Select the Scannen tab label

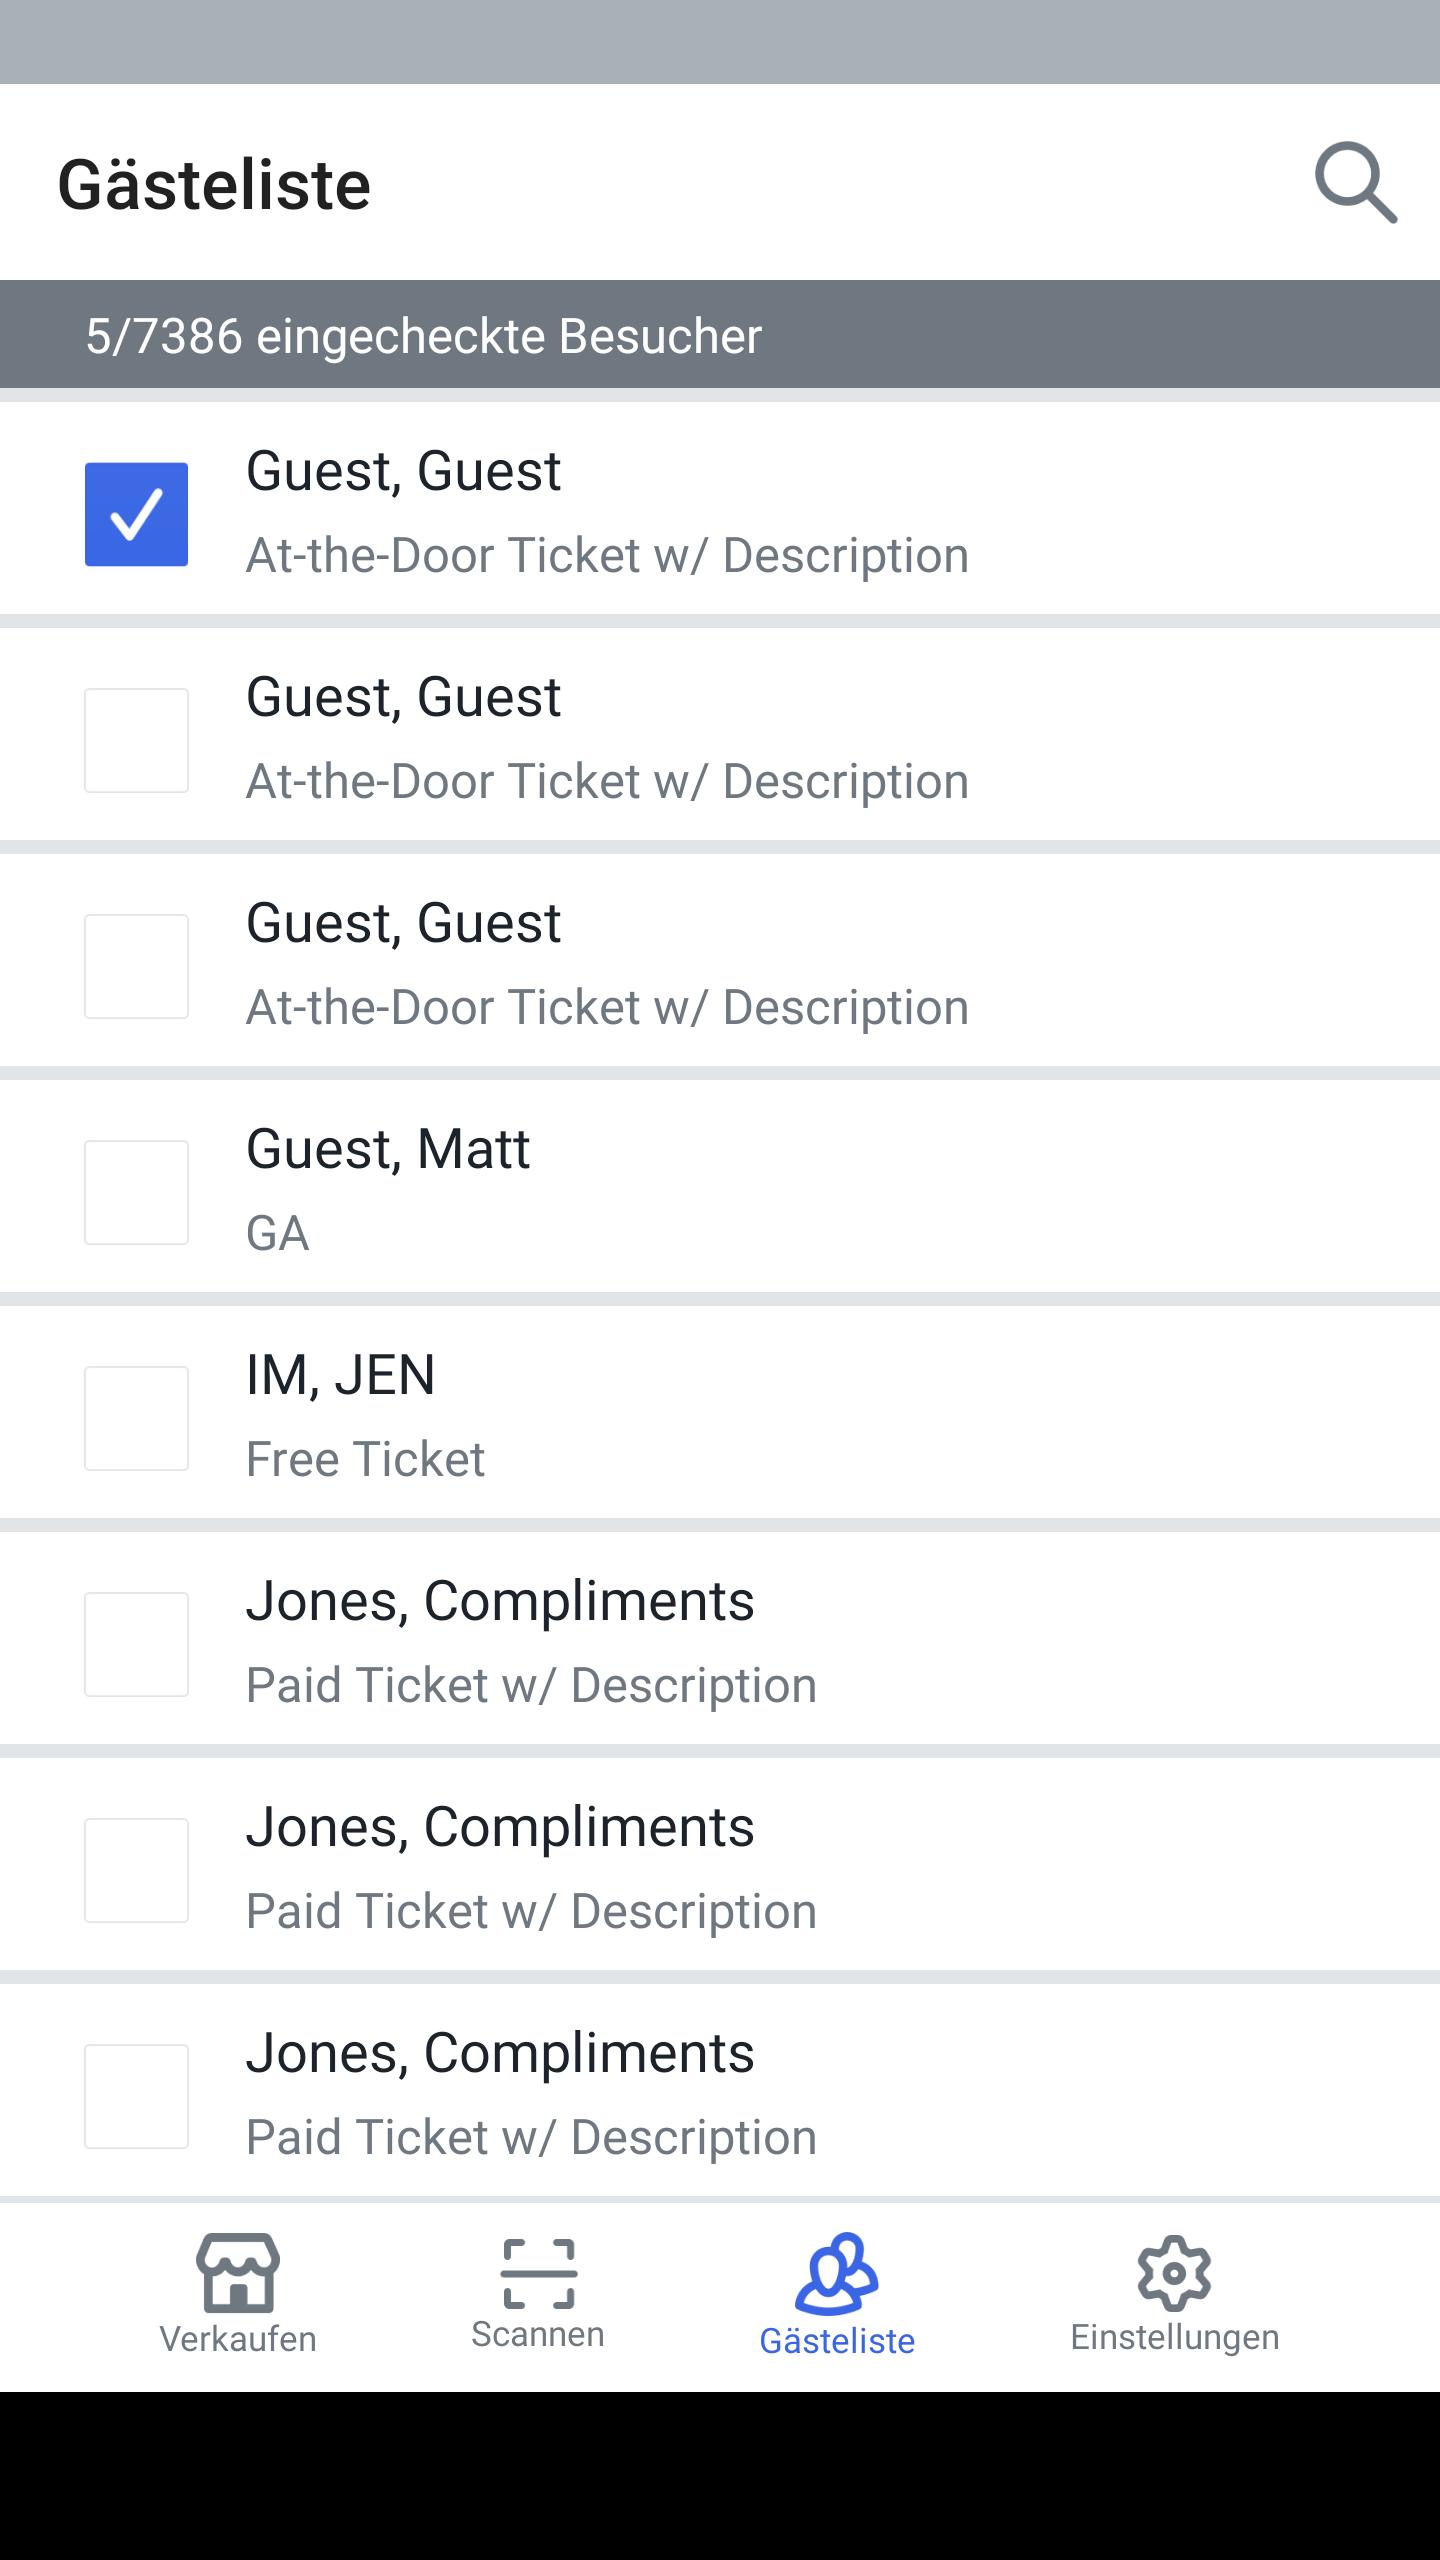(x=538, y=2334)
